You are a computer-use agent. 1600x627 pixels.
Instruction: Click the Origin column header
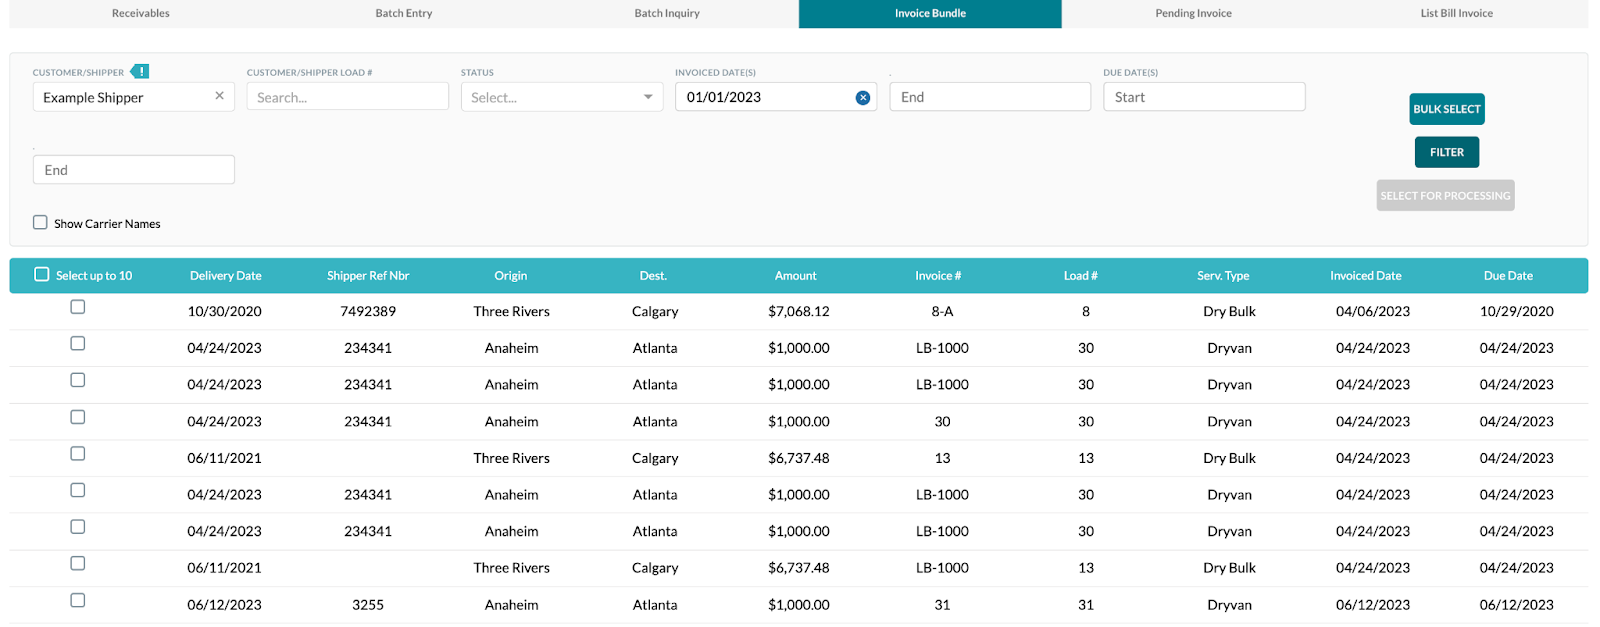point(511,276)
